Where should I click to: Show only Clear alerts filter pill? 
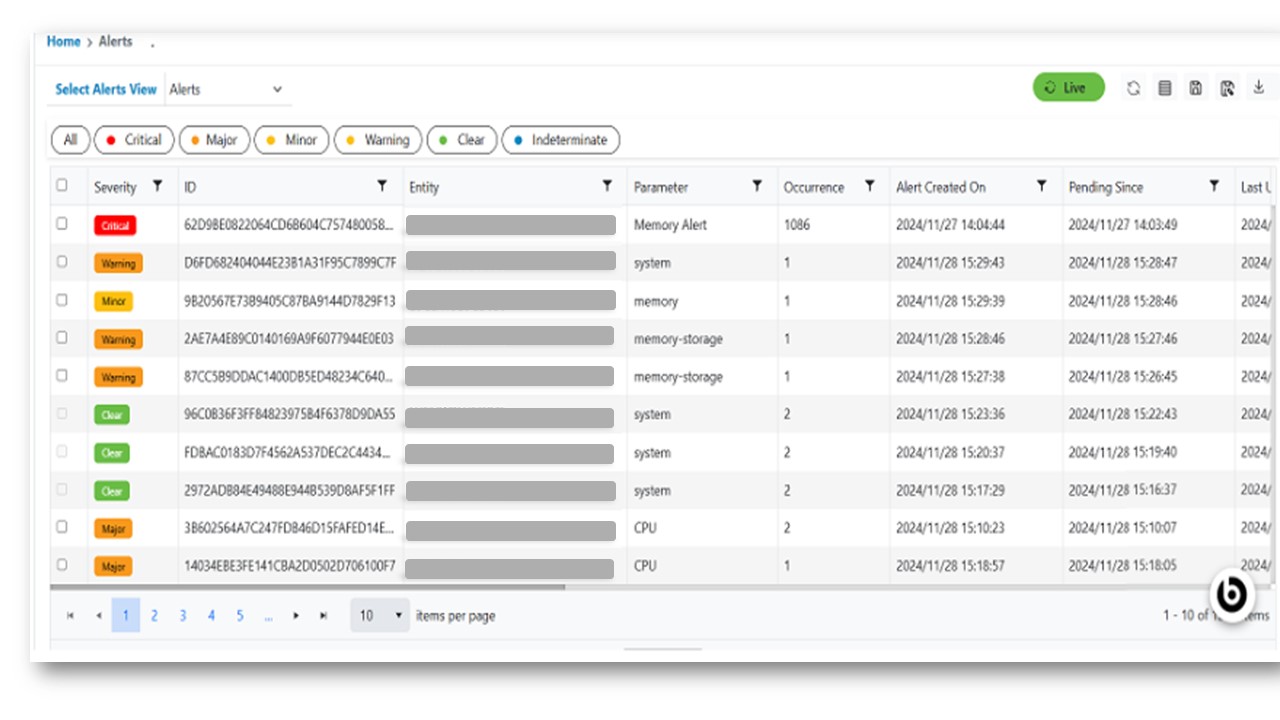click(462, 140)
